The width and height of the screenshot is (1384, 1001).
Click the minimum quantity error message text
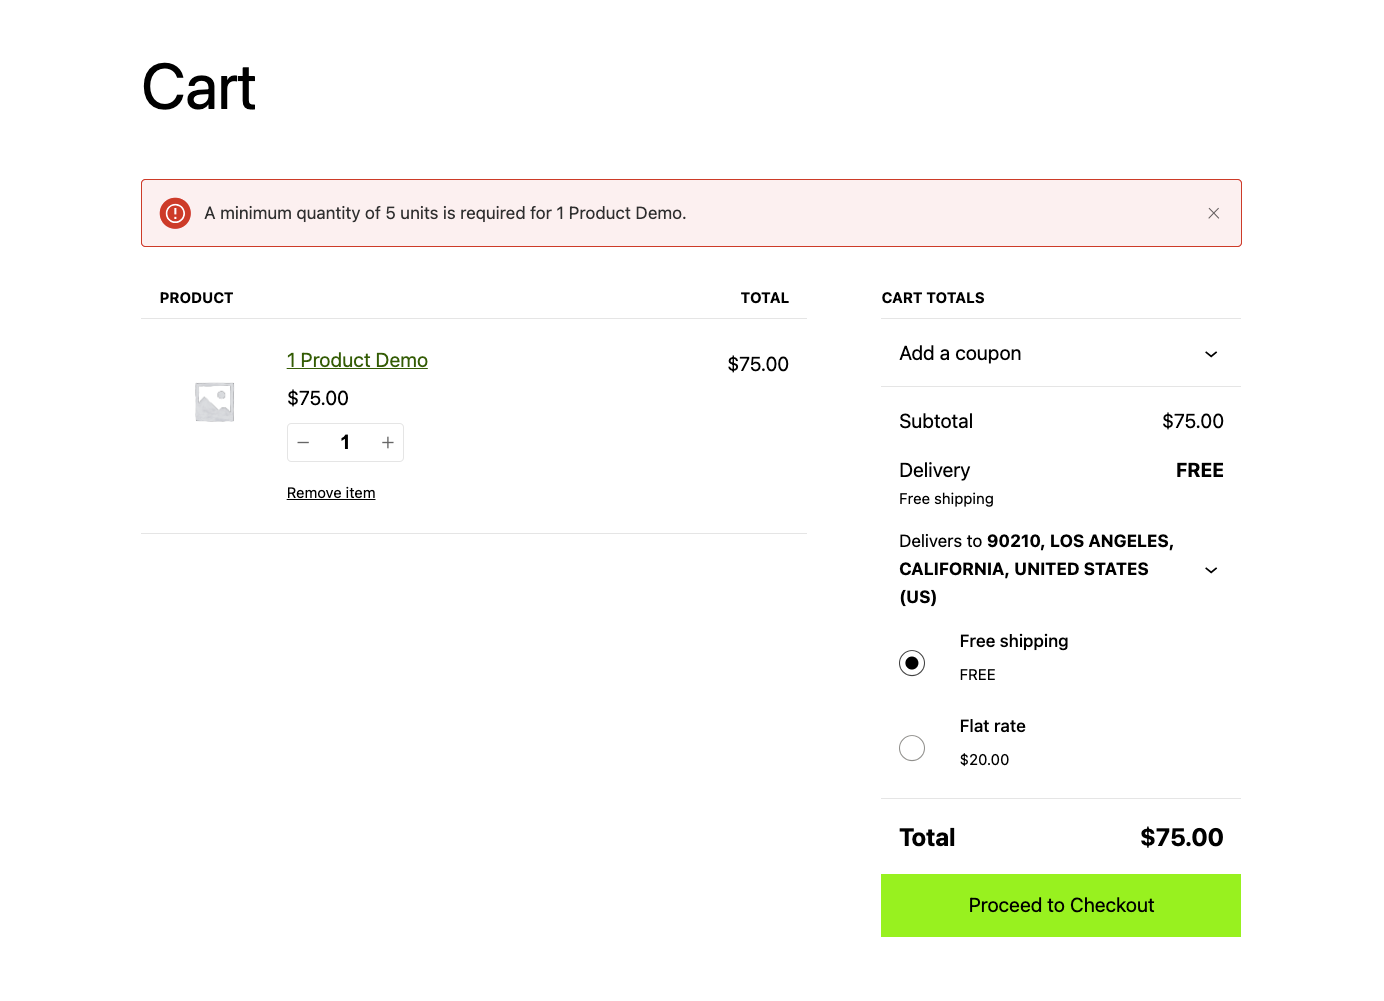tap(445, 213)
